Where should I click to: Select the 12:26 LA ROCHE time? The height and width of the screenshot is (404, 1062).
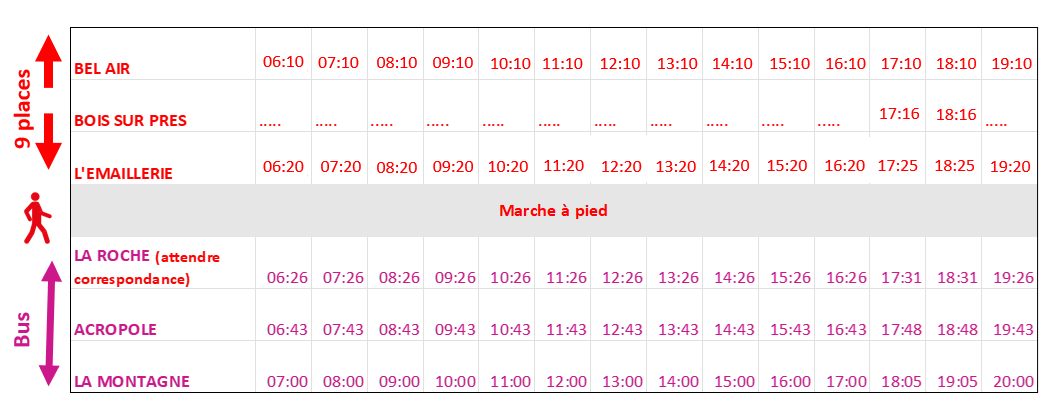(619, 277)
